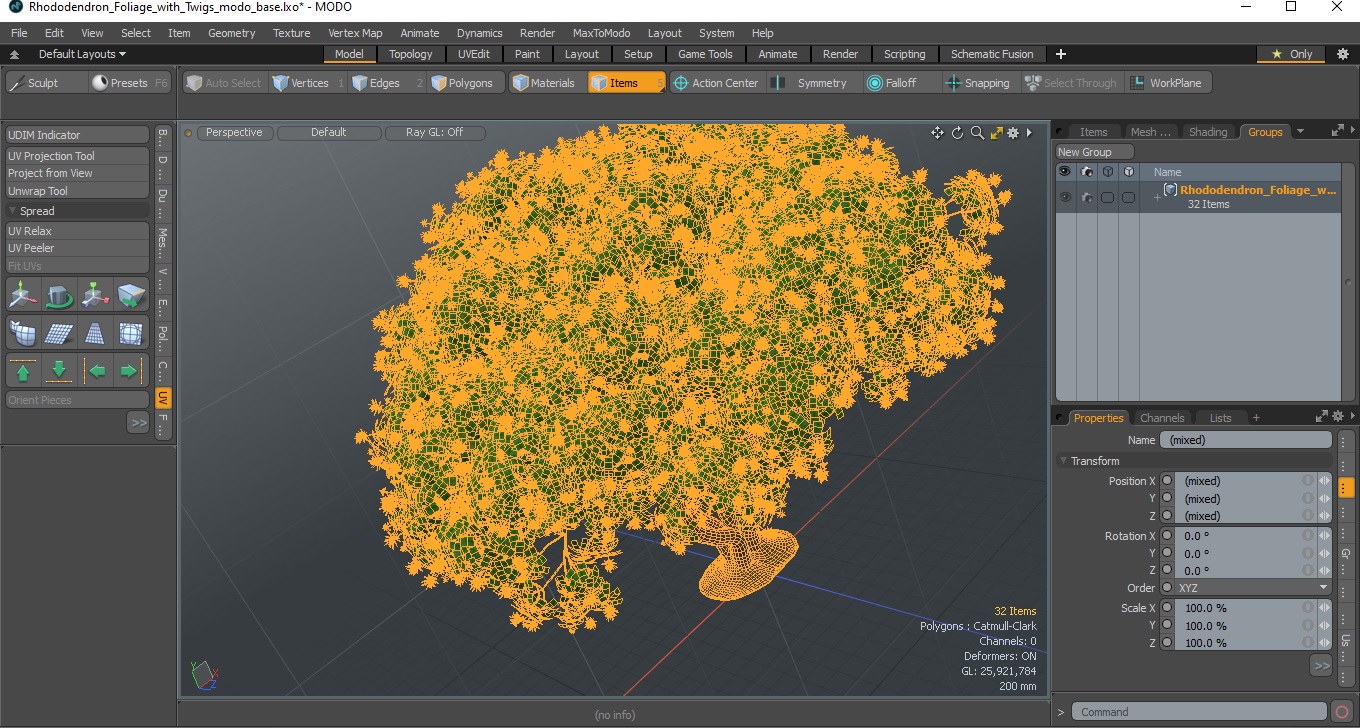1360x728 pixels.
Task: Toggle visibility eye for Rhododendron group
Action: tap(1065, 197)
